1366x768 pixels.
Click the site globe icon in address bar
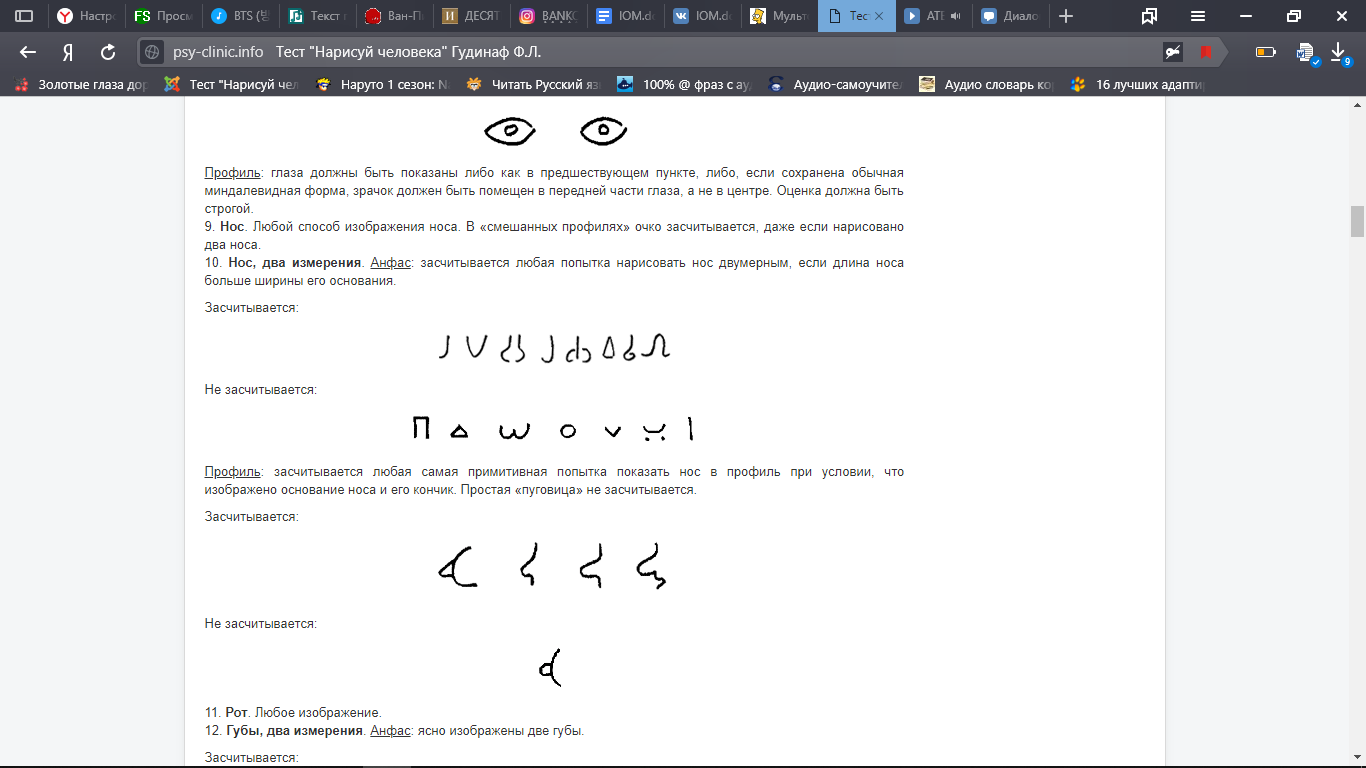point(152,52)
